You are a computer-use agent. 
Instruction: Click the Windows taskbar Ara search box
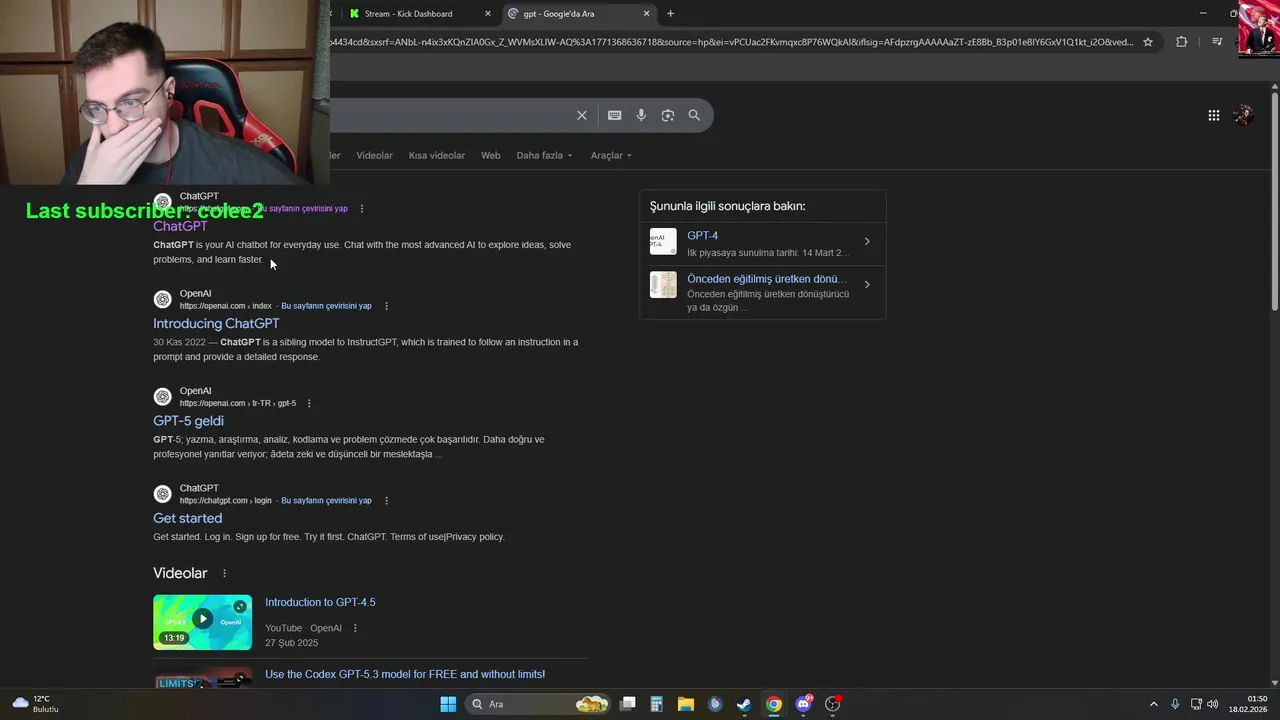[x=540, y=704]
